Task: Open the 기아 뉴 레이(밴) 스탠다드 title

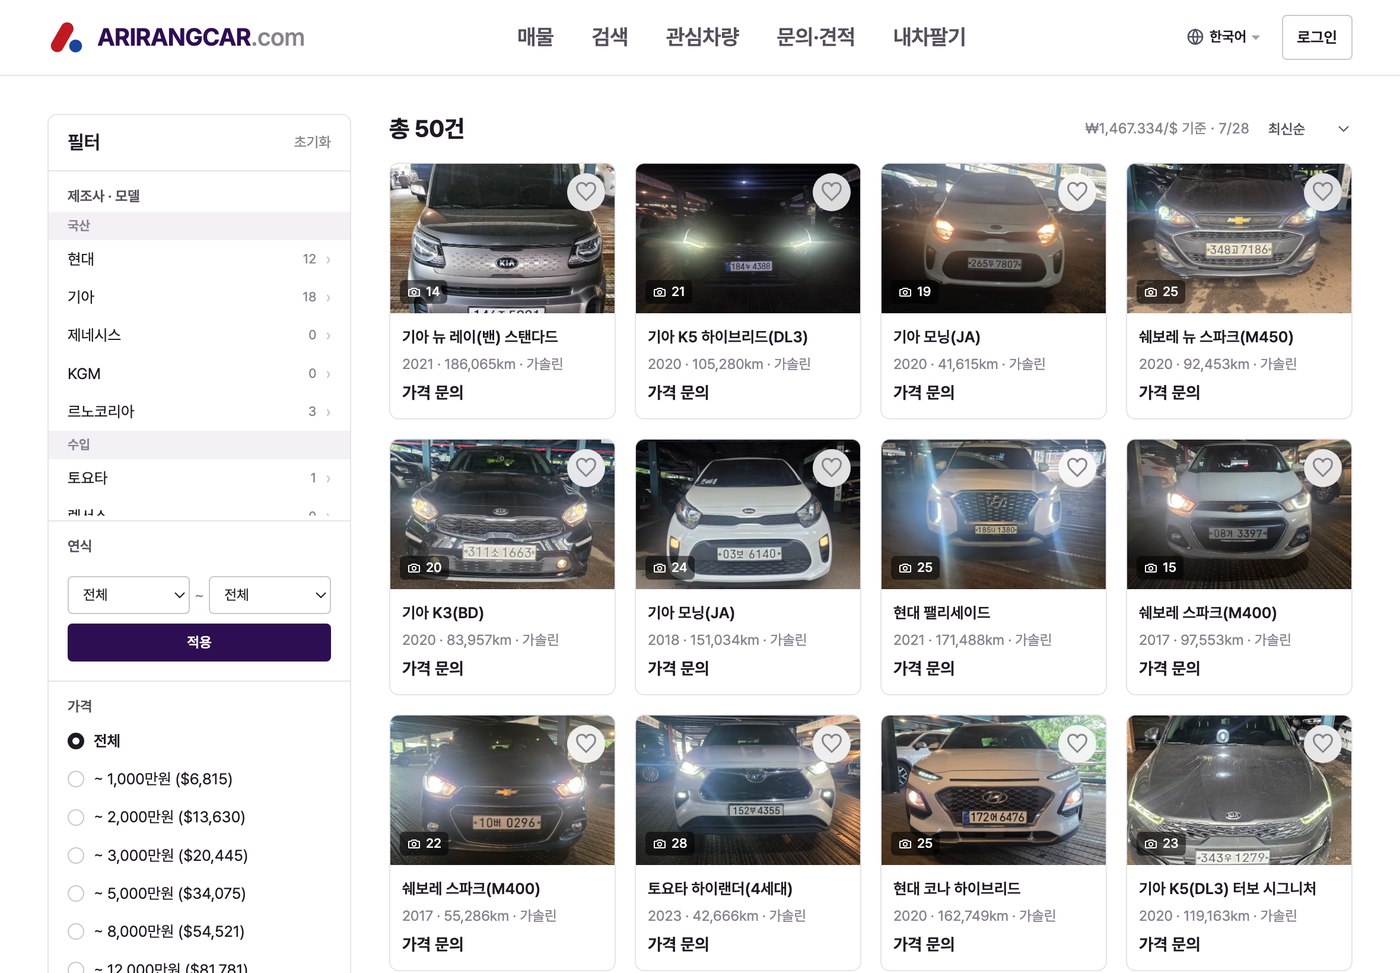Action: coord(480,337)
